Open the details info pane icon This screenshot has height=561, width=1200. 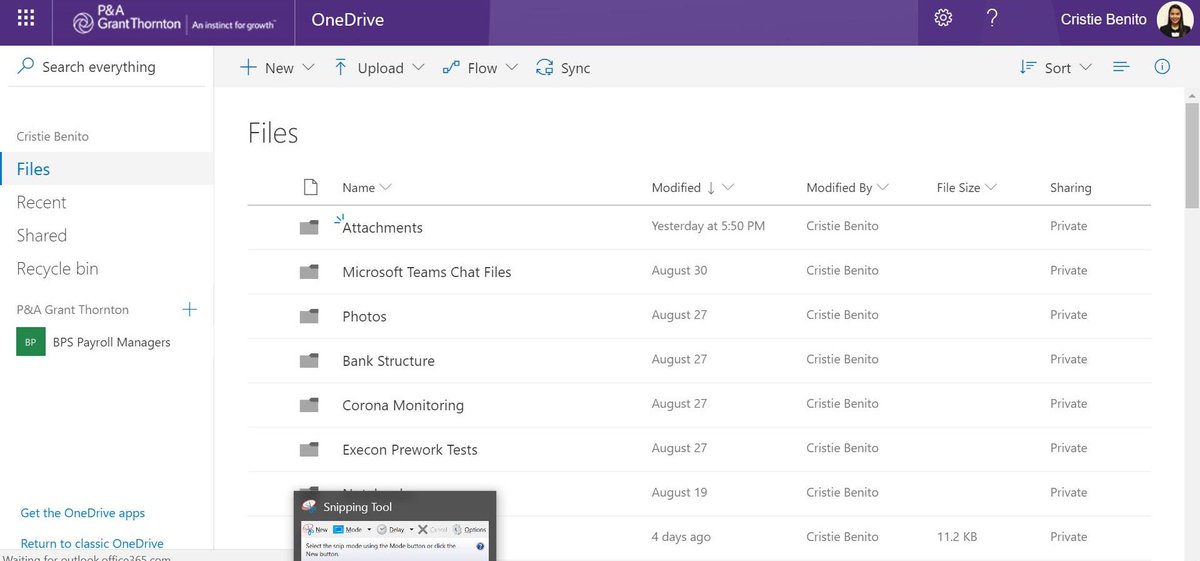click(x=1162, y=67)
